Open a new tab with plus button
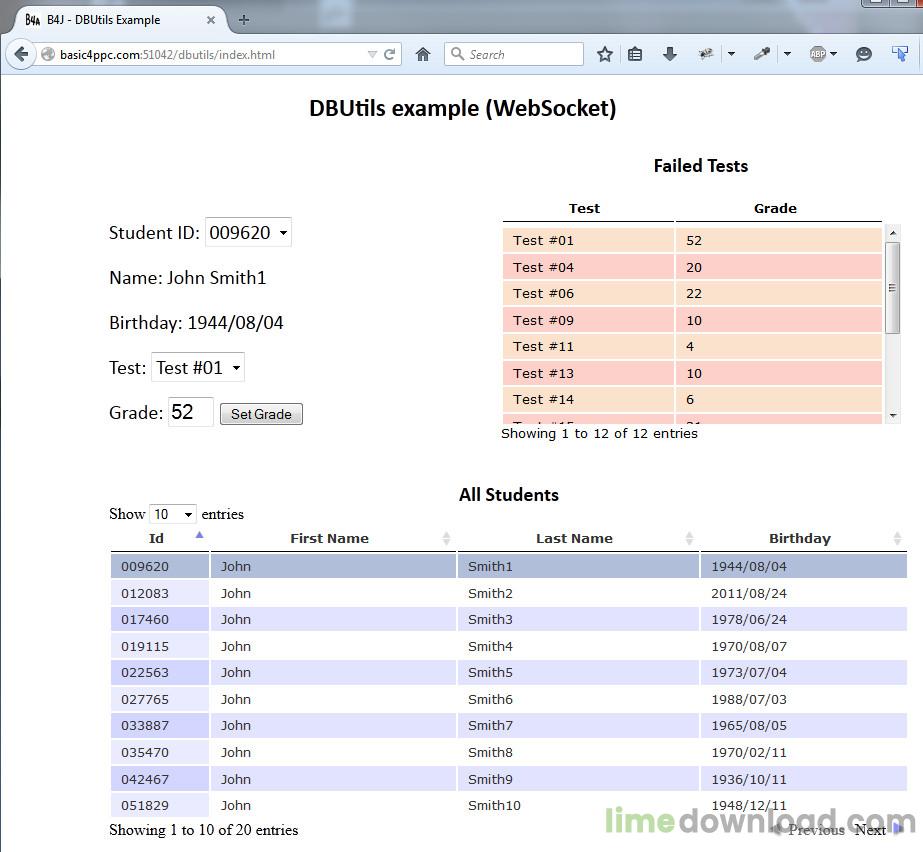 pos(244,19)
